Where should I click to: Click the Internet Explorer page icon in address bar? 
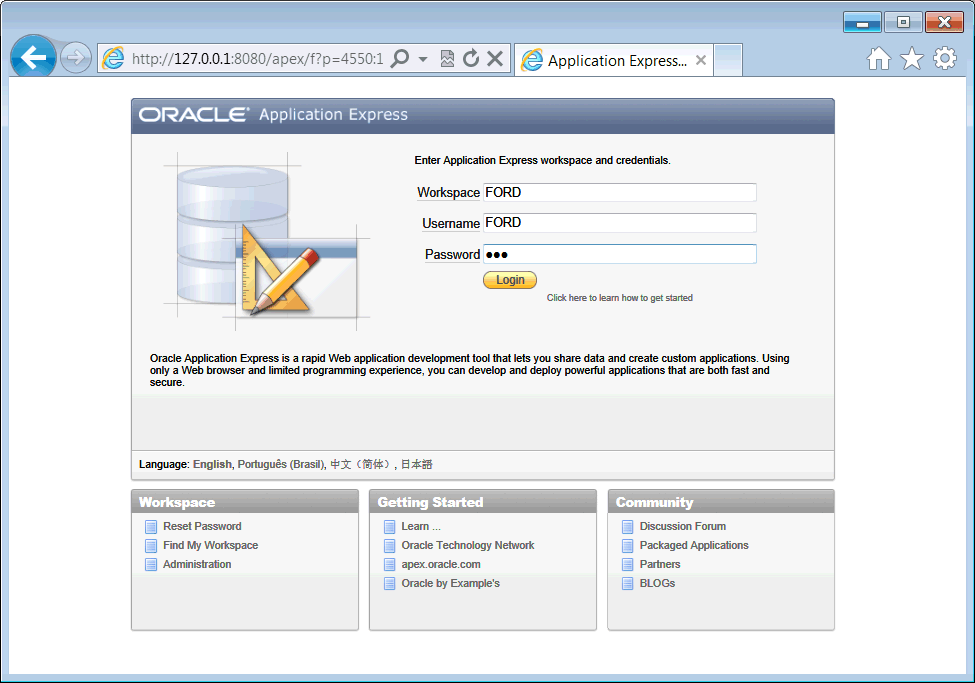coord(113,58)
